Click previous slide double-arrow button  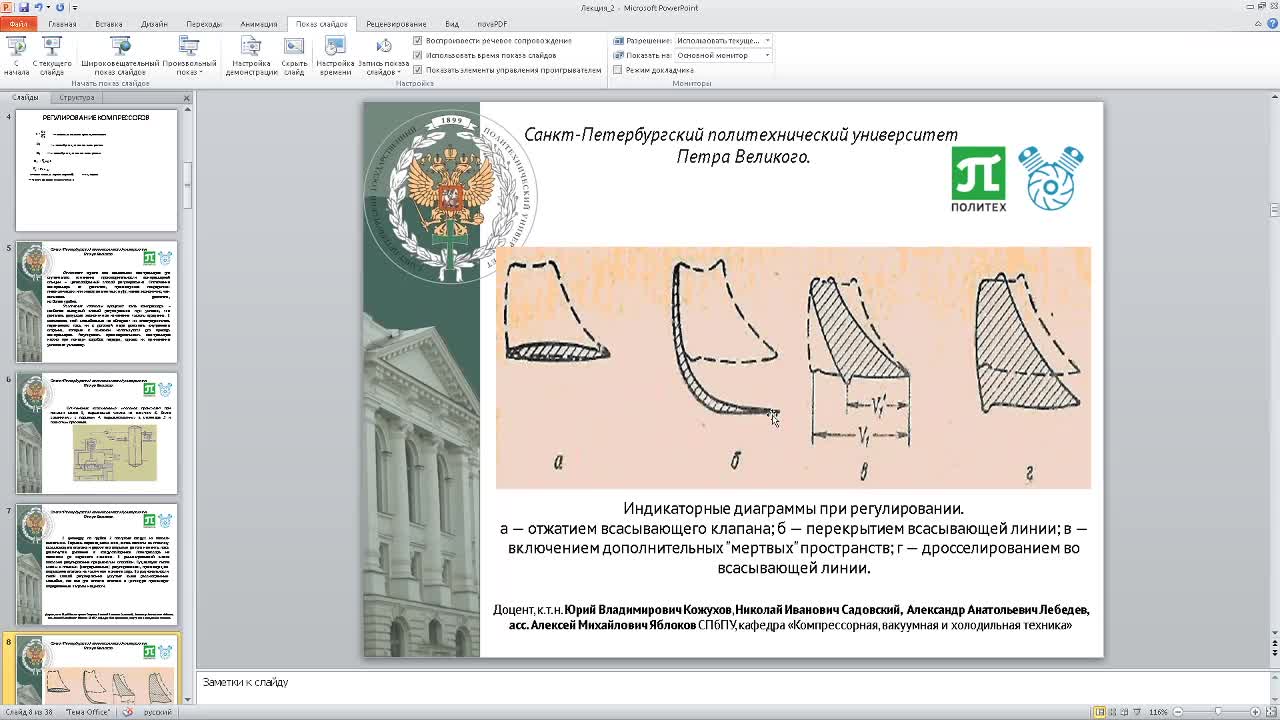coord(1274,643)
